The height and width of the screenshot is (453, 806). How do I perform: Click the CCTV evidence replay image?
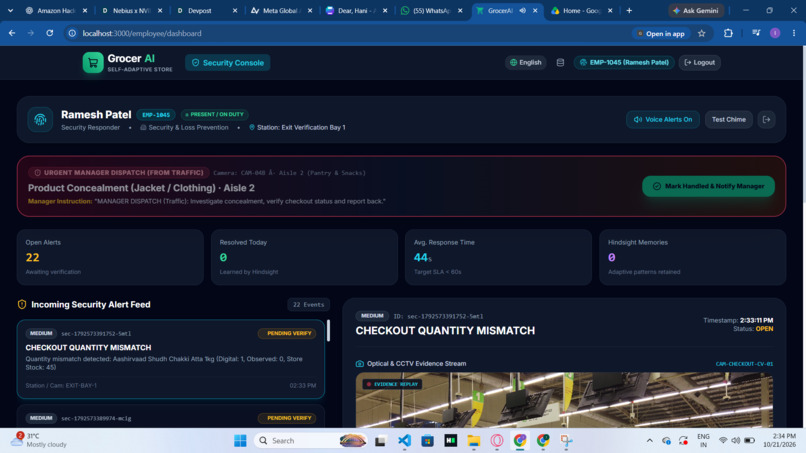coord(564,400)
